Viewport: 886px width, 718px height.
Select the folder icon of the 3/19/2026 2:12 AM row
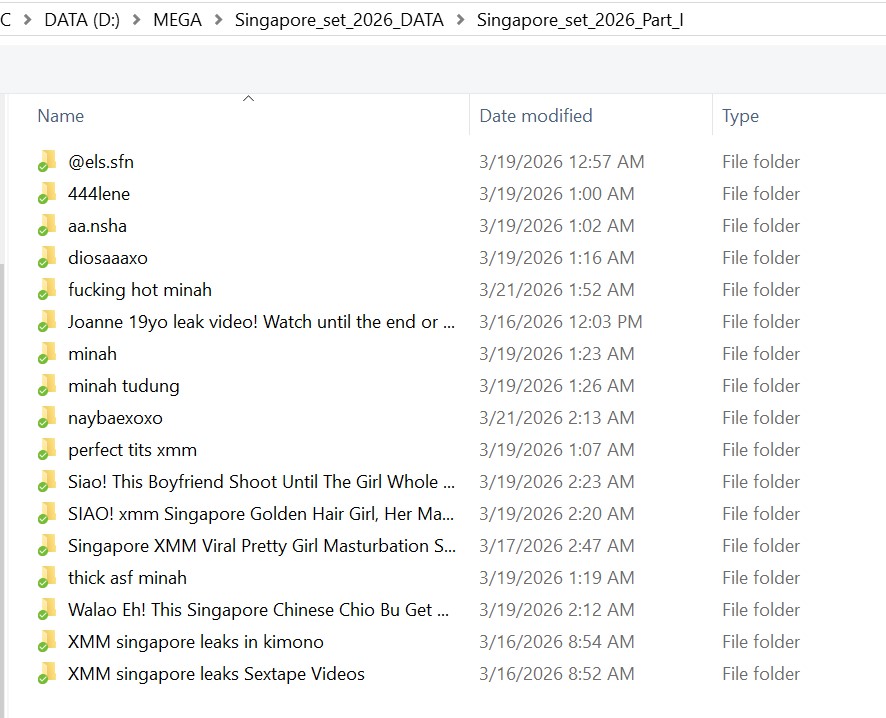pos(47,610)
